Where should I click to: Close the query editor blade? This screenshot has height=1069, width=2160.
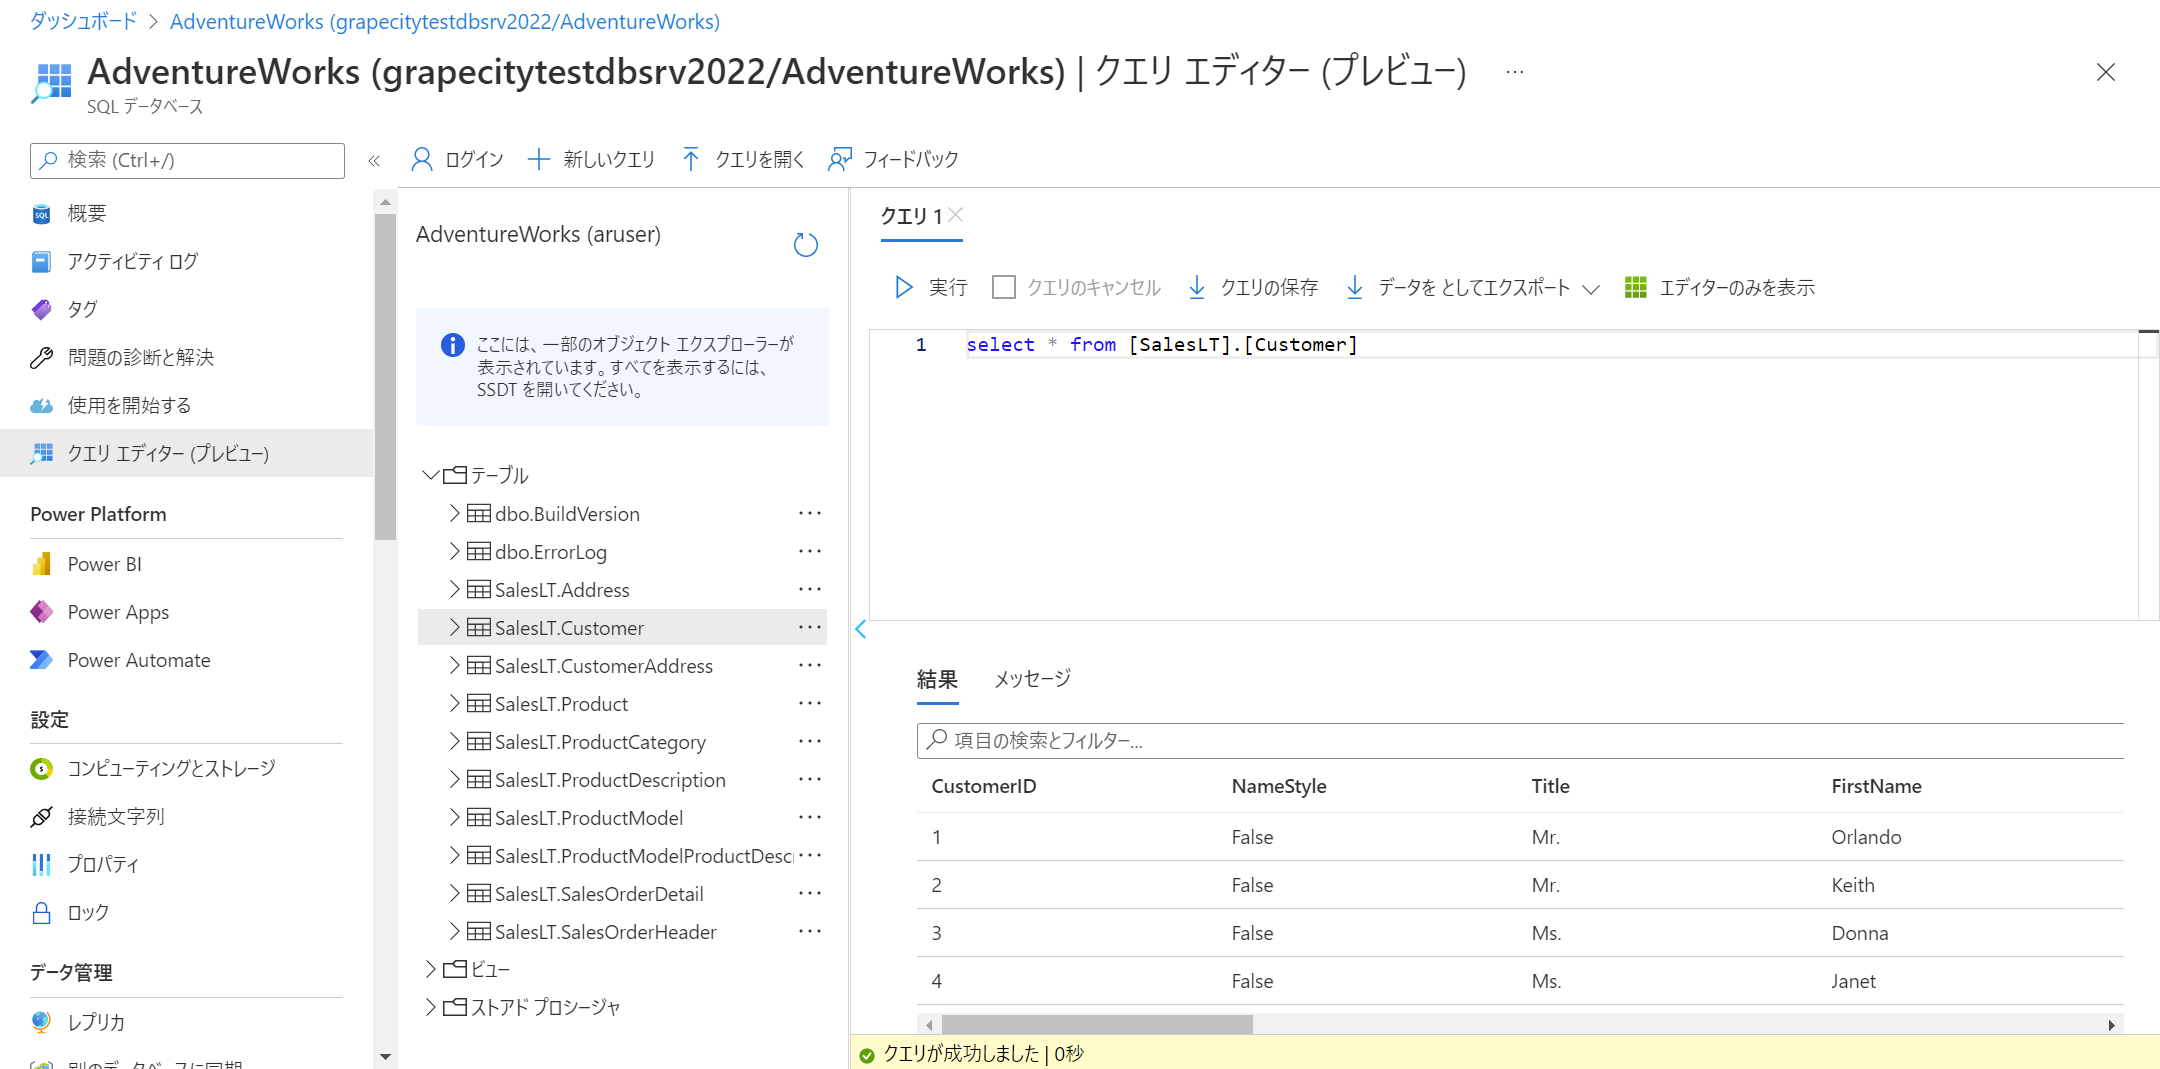click(2106, 72)
